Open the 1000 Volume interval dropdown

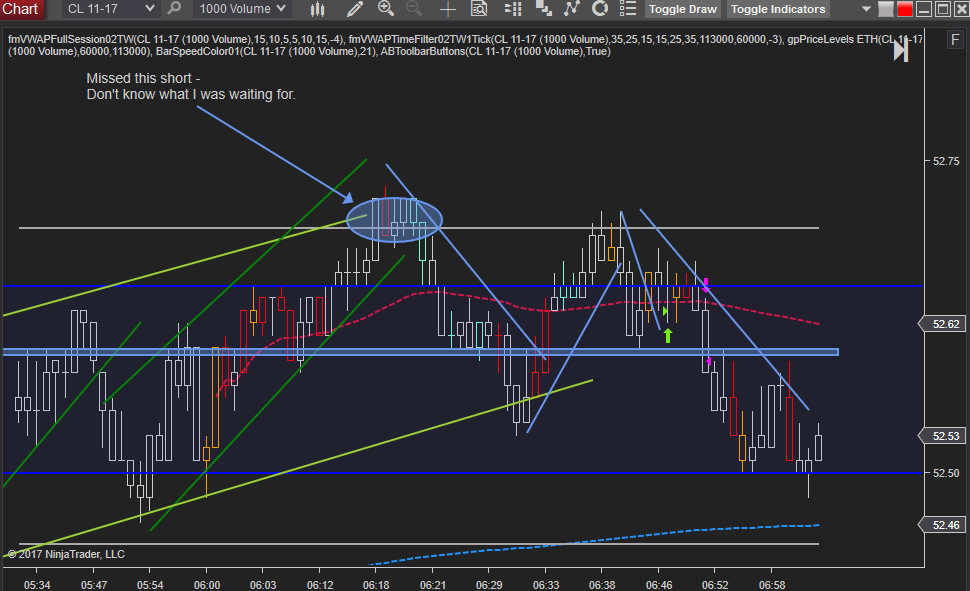tap(242, 9)
